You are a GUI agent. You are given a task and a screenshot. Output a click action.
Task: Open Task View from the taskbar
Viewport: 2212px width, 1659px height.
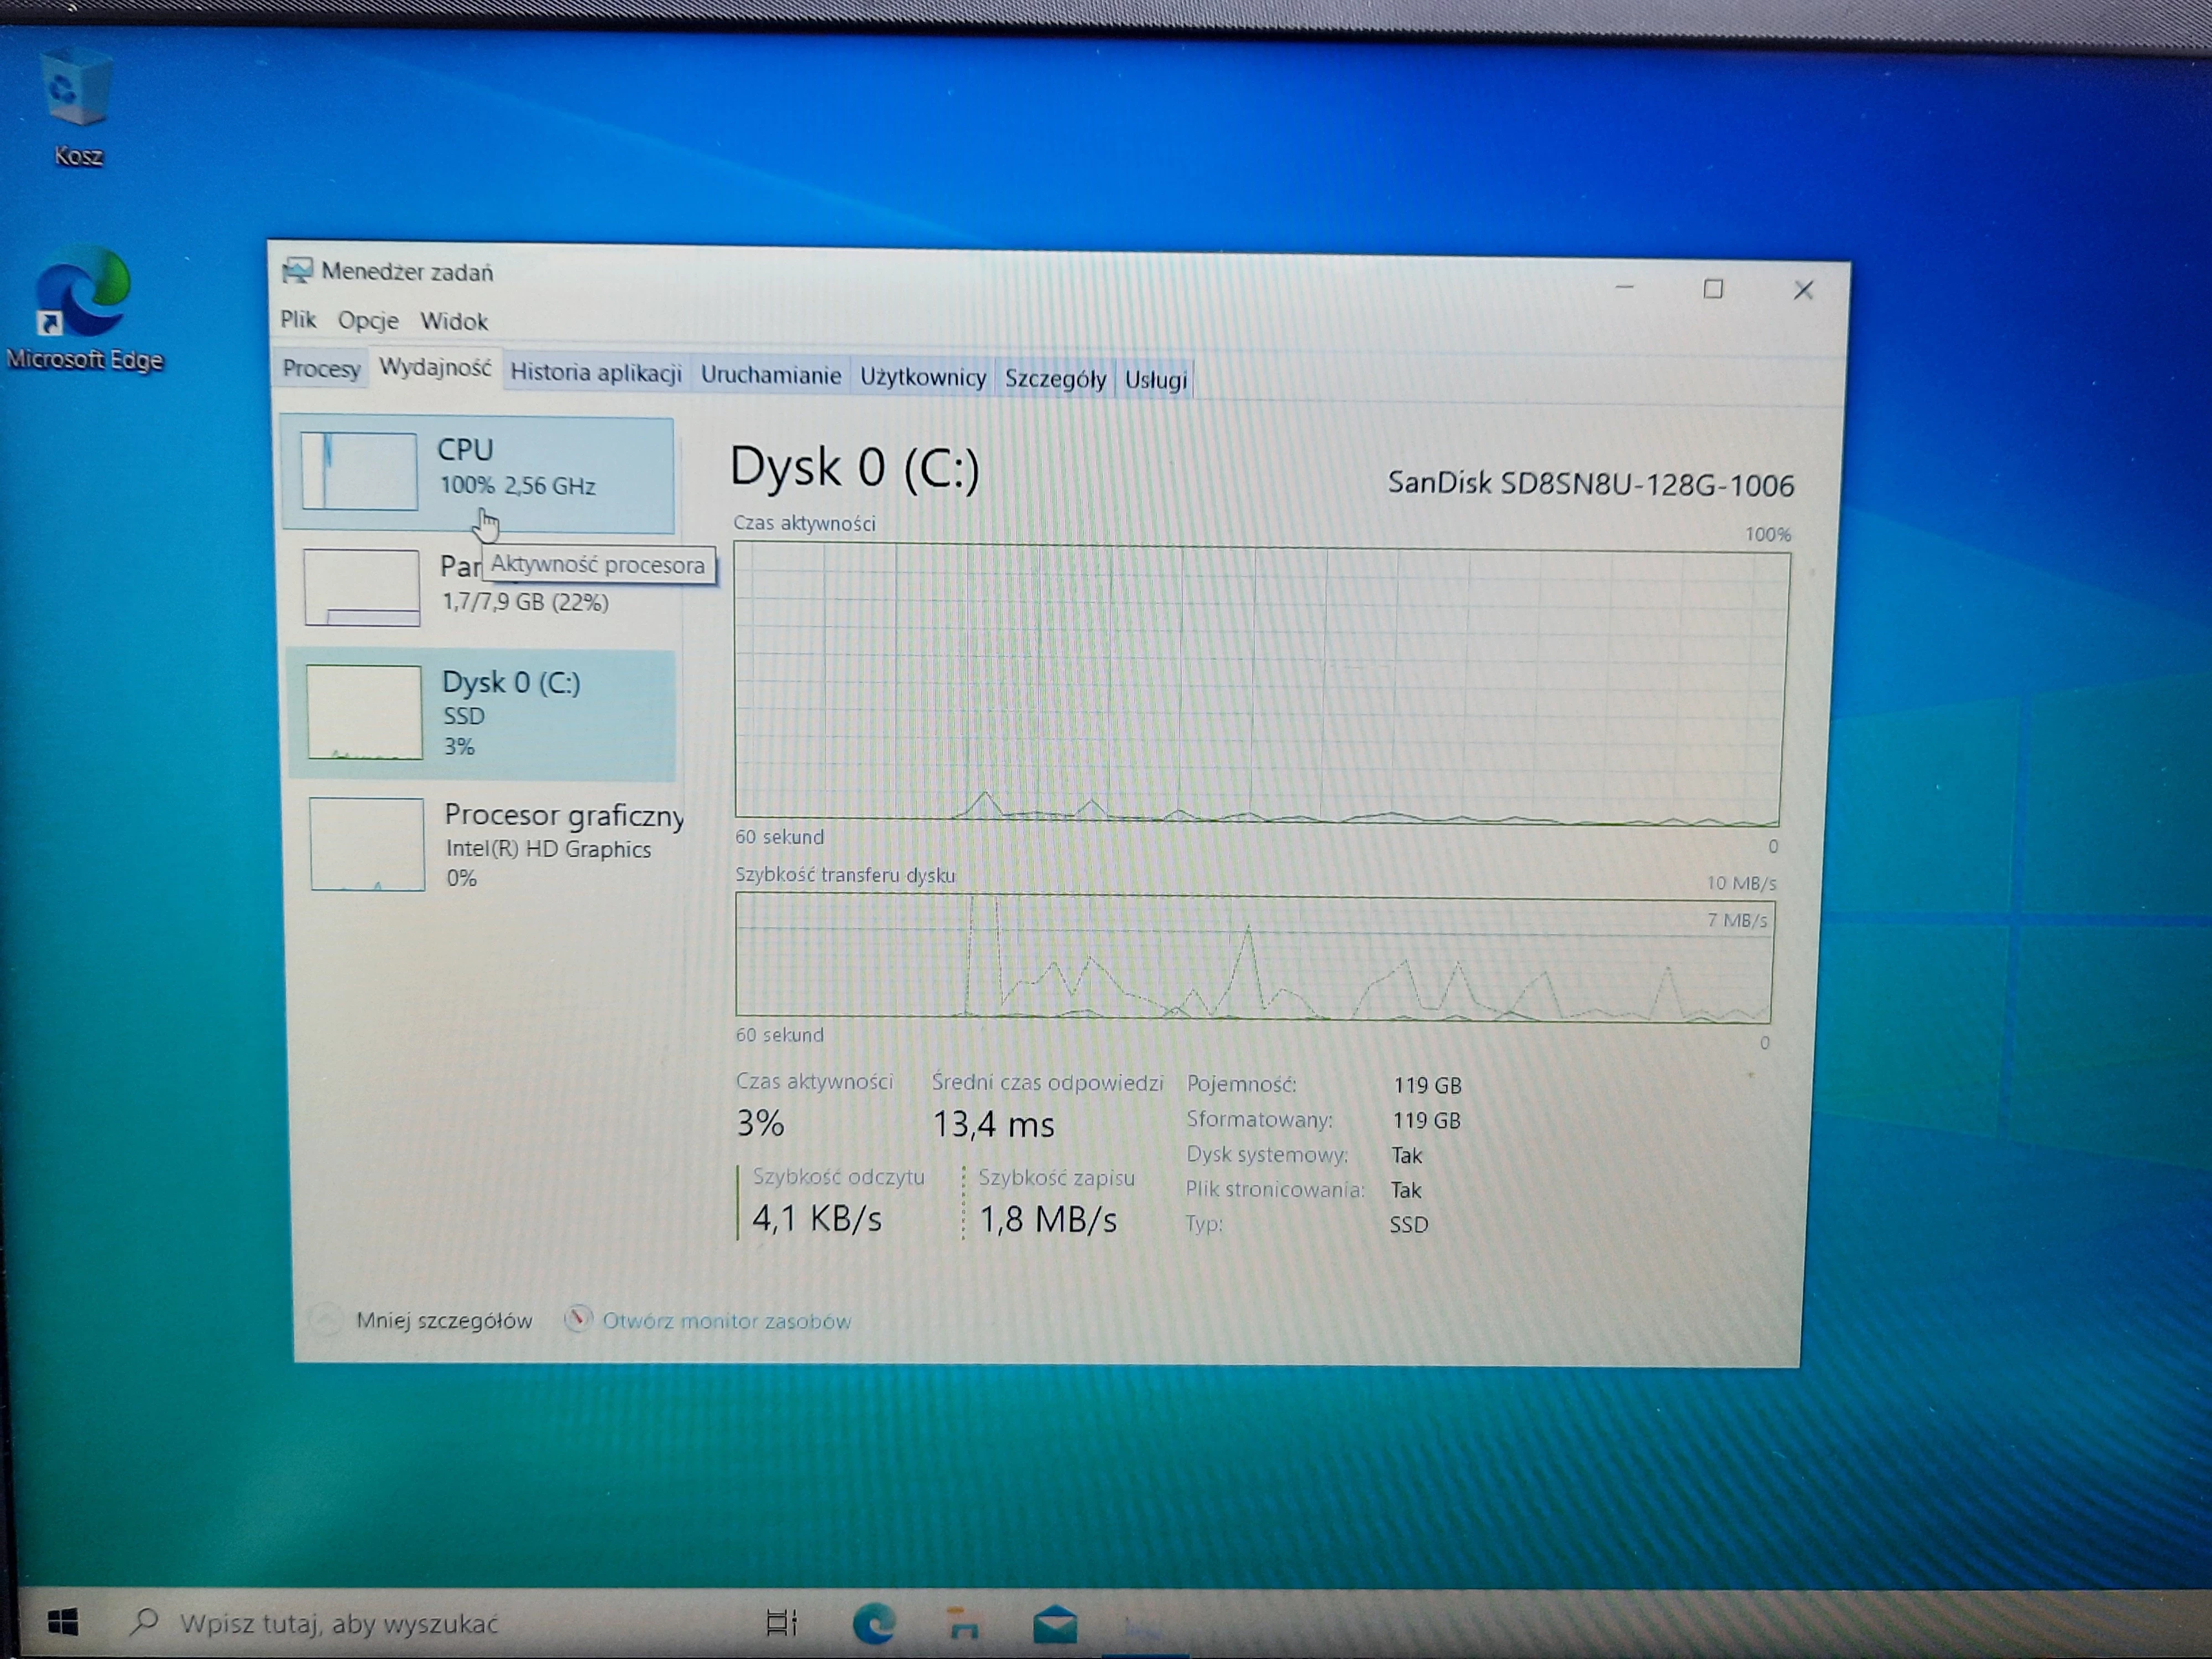pyautogui.click(x=781, y=1622)
